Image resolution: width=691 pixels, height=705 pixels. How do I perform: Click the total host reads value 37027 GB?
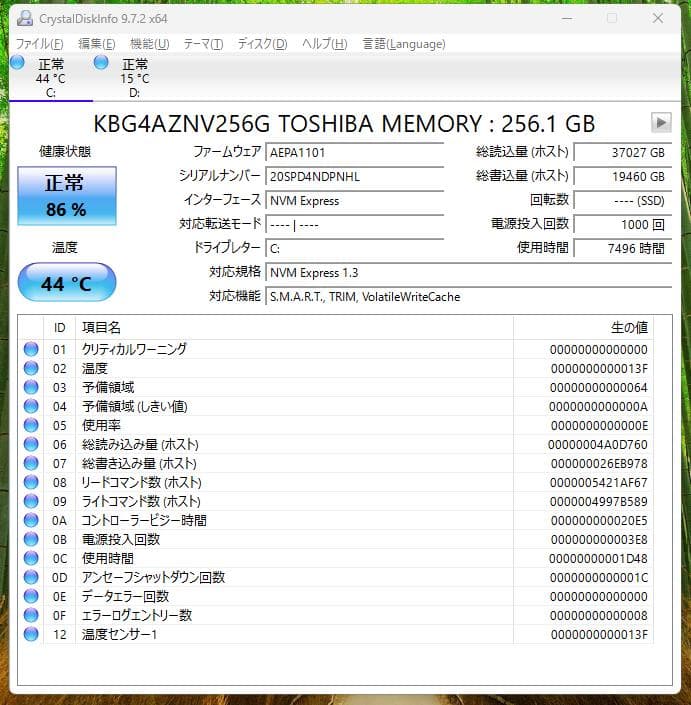(x=623, y=152)
